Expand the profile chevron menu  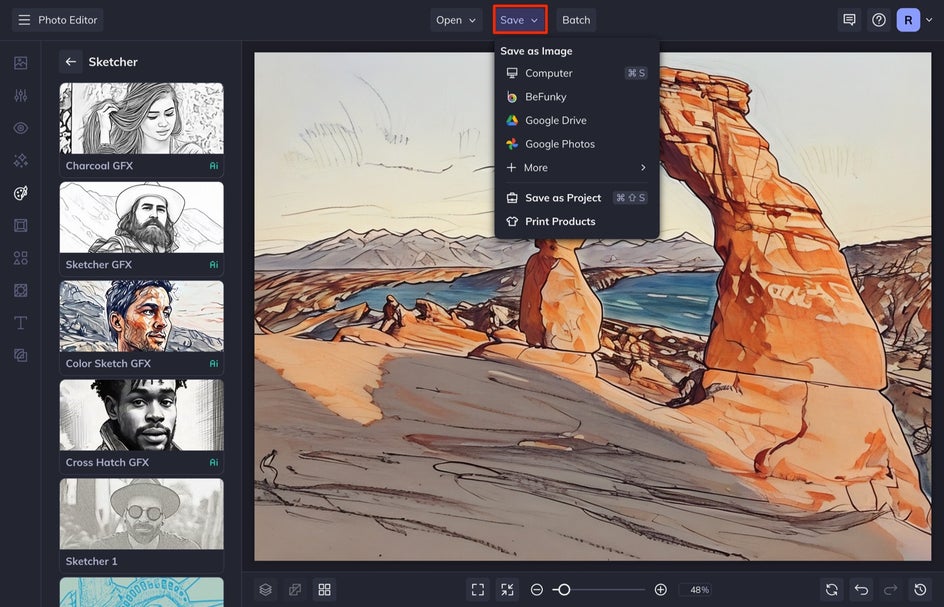[x=930, y=20]
